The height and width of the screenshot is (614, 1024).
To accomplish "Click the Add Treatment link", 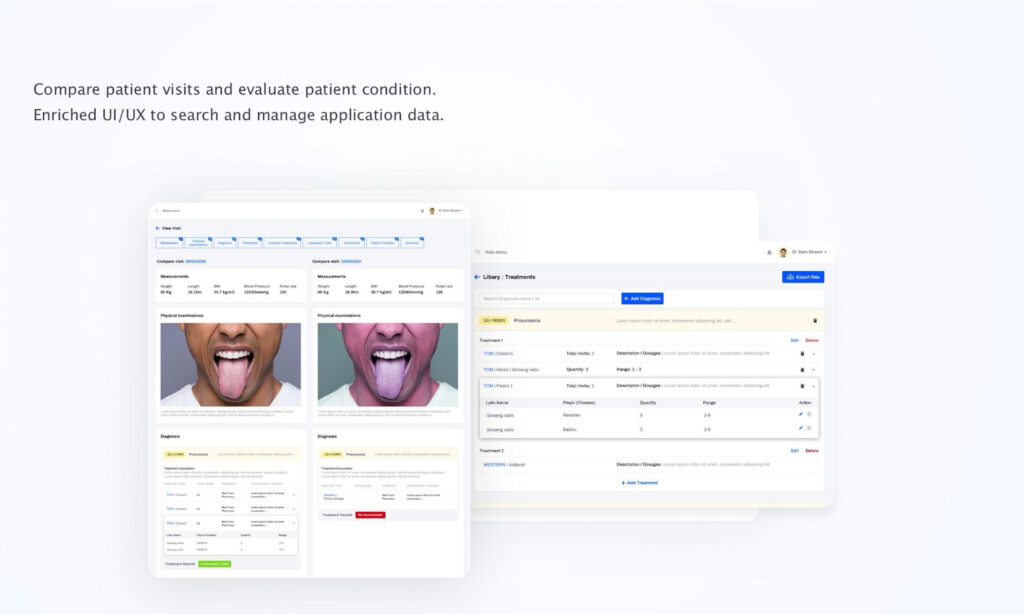I will (x=640, y=482).
